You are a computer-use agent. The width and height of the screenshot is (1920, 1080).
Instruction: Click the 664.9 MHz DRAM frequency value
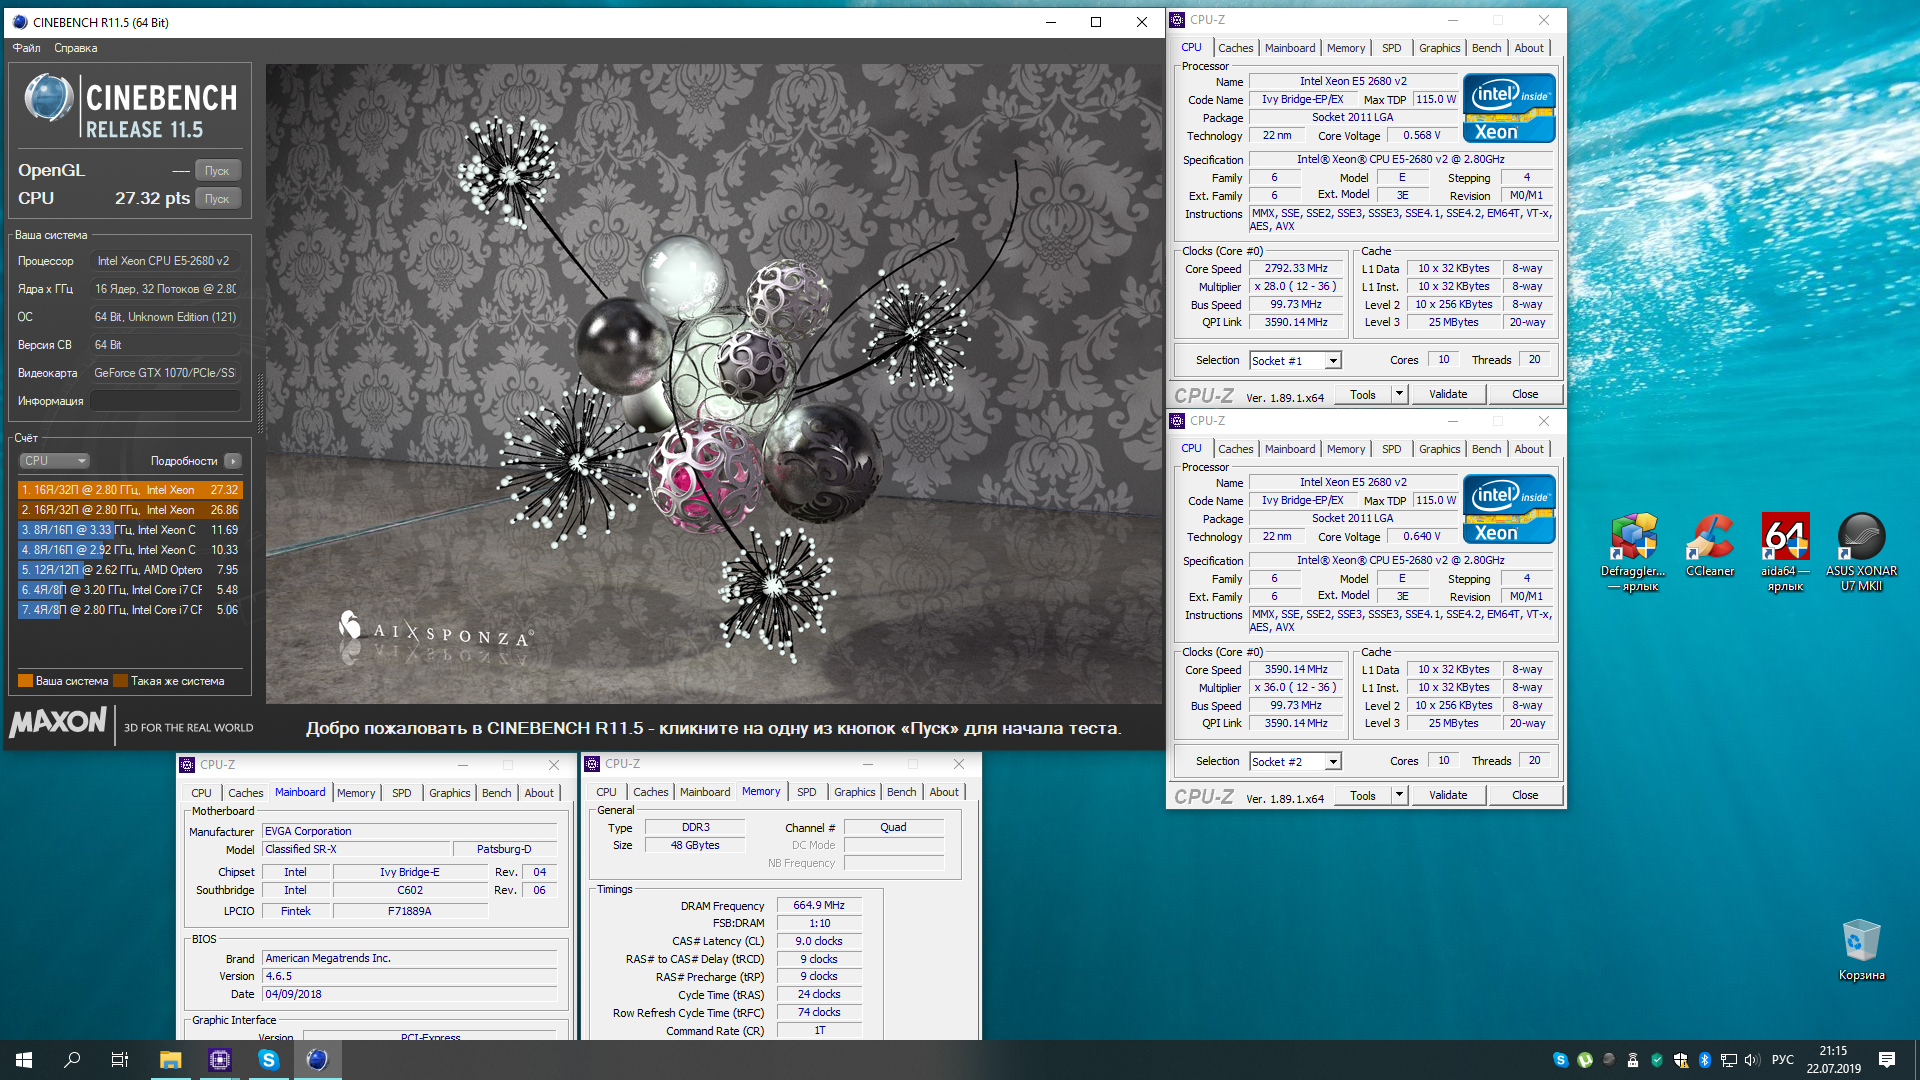(x=818, y=905)
